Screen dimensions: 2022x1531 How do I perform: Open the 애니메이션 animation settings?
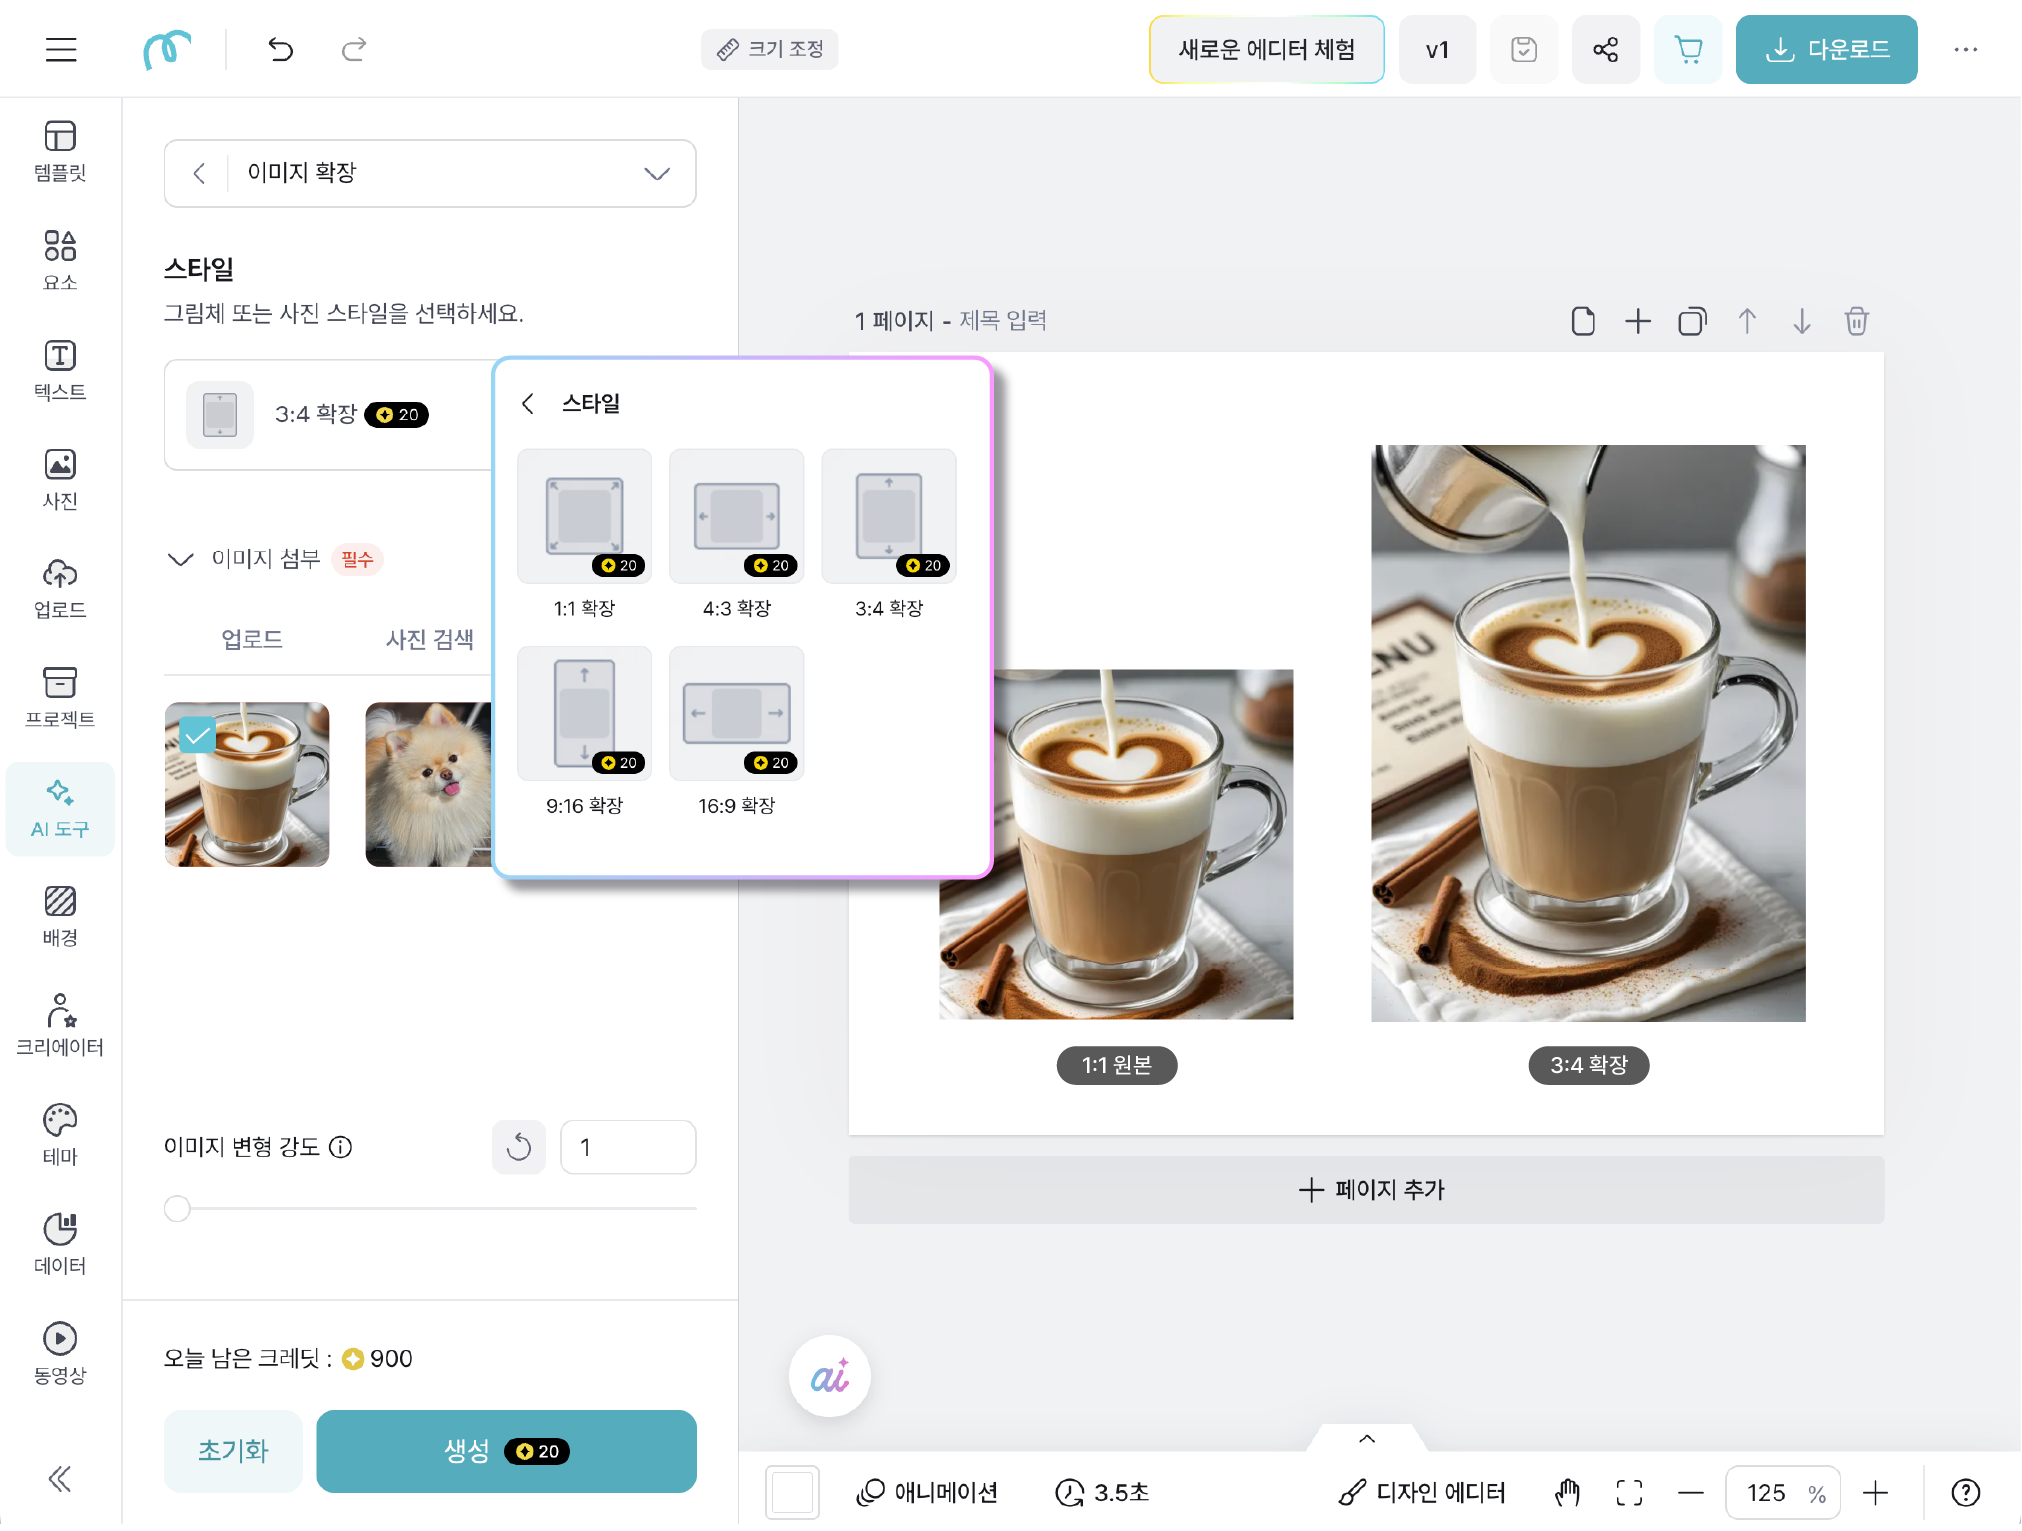pyautogui.click(x=927, y=1493)
